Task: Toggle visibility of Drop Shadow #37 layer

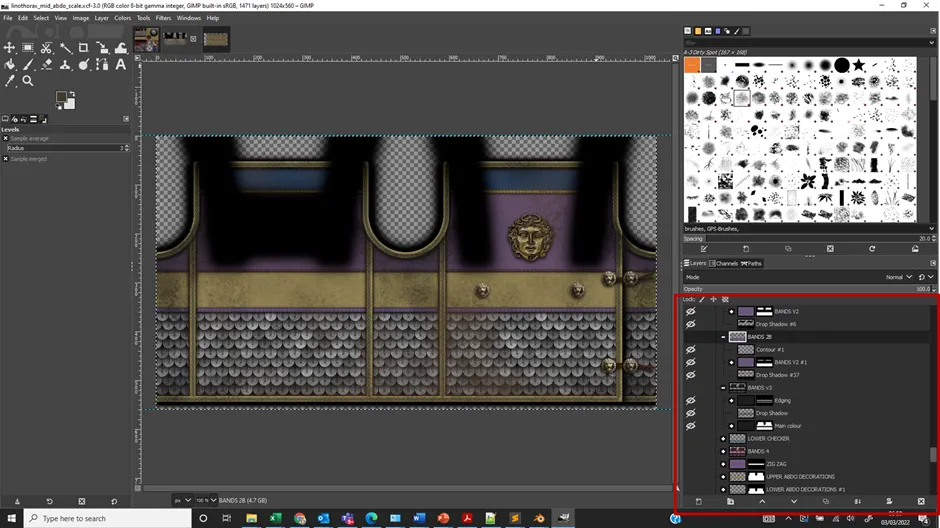Action: tap(691, 375)
